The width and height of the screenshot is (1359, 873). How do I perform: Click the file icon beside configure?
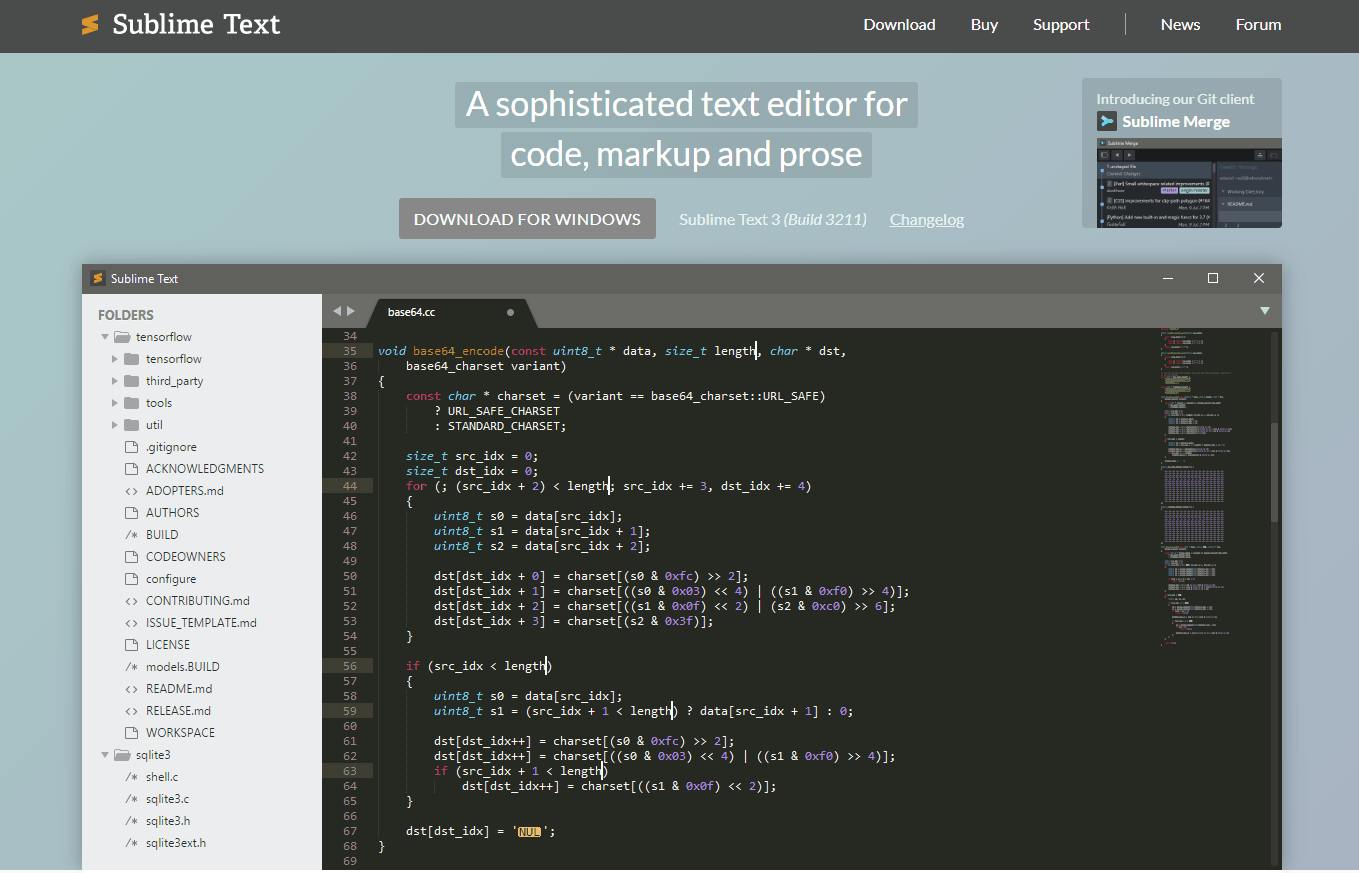(x=131, y=579)
